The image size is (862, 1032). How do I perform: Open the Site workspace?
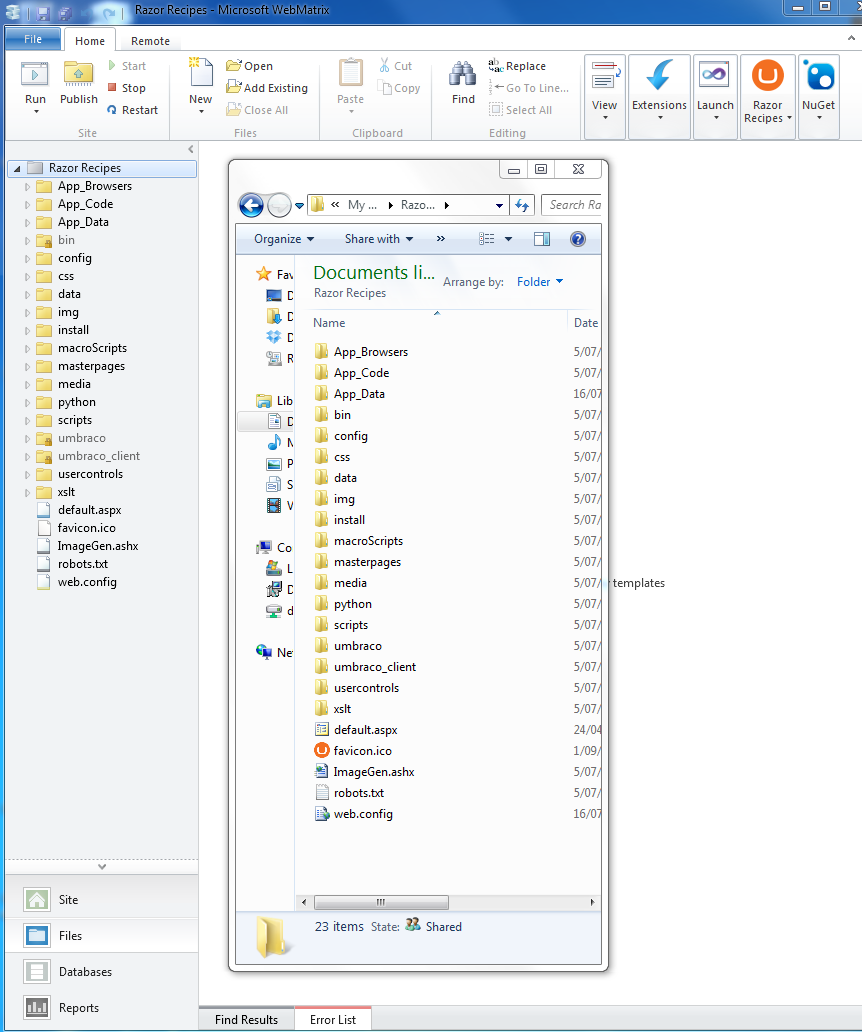(x=101, y=900)
